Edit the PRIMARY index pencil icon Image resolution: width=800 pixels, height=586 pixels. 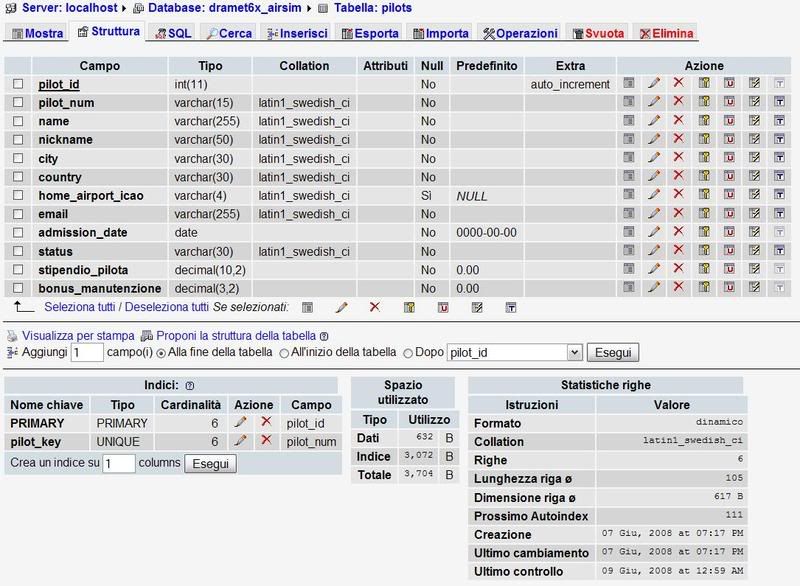tap(240, 422)
